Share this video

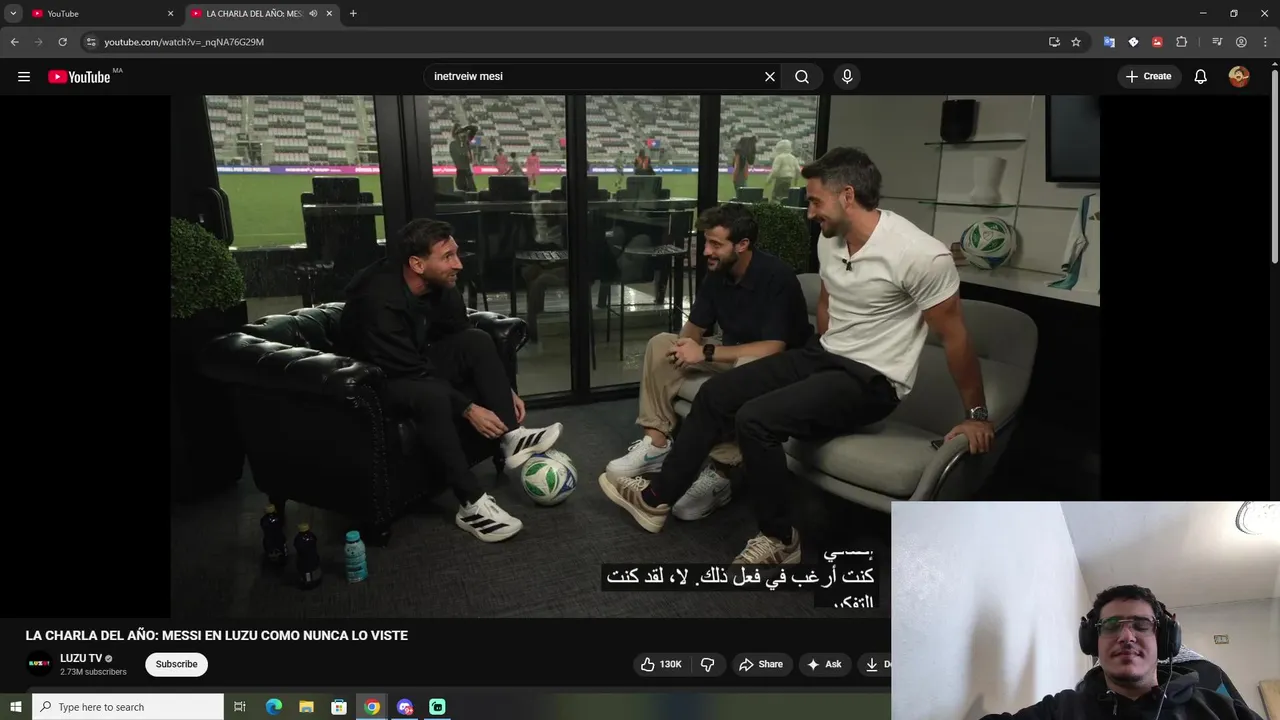[x=761, y=664]
